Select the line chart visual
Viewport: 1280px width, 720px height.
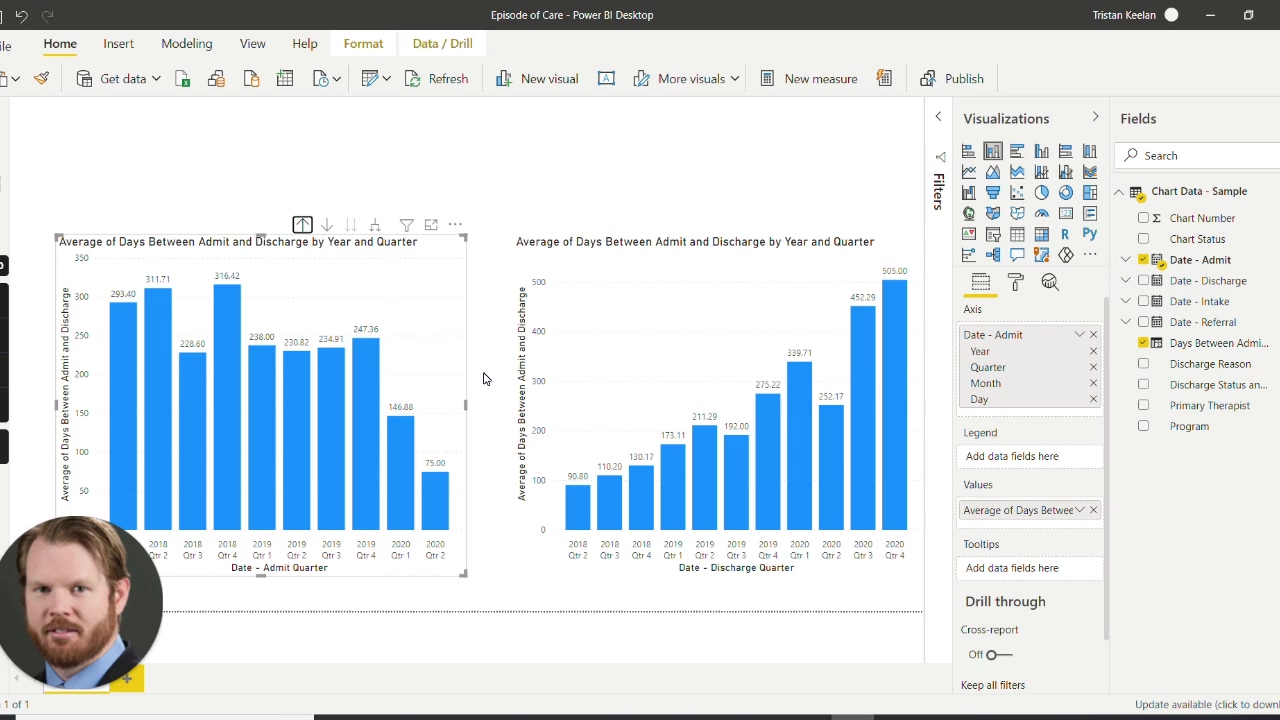(968, 171)
